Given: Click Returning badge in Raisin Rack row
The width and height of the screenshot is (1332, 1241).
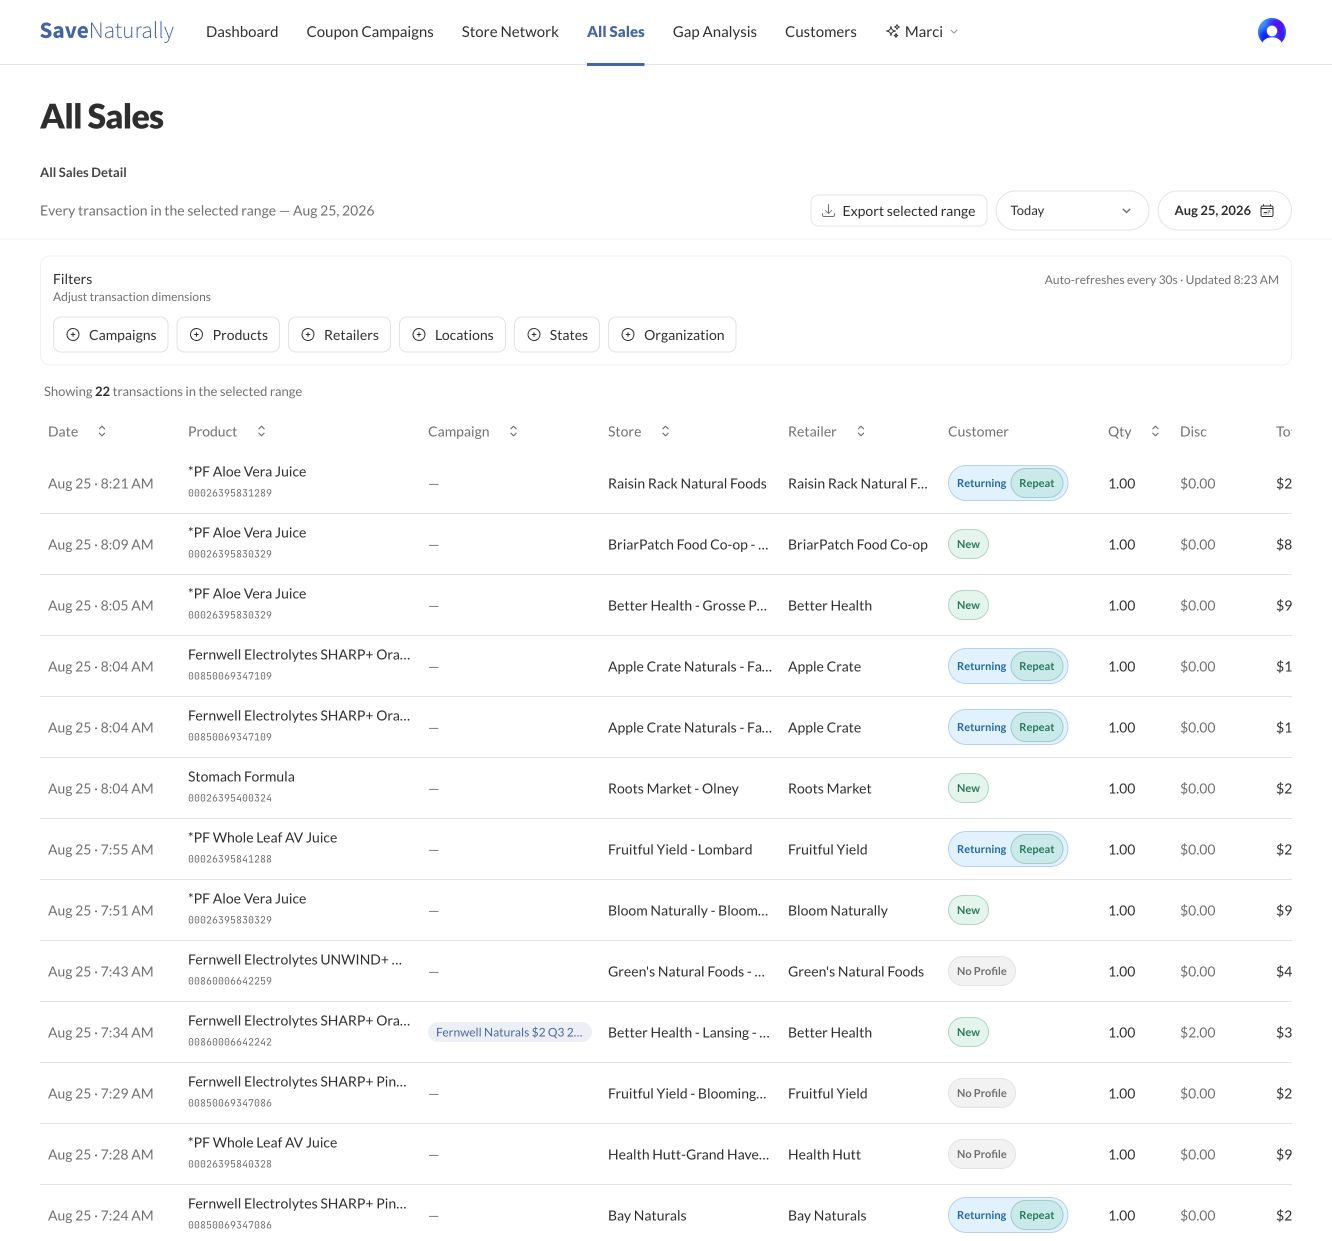Looking at the screenshot, I should click(981, 484).
